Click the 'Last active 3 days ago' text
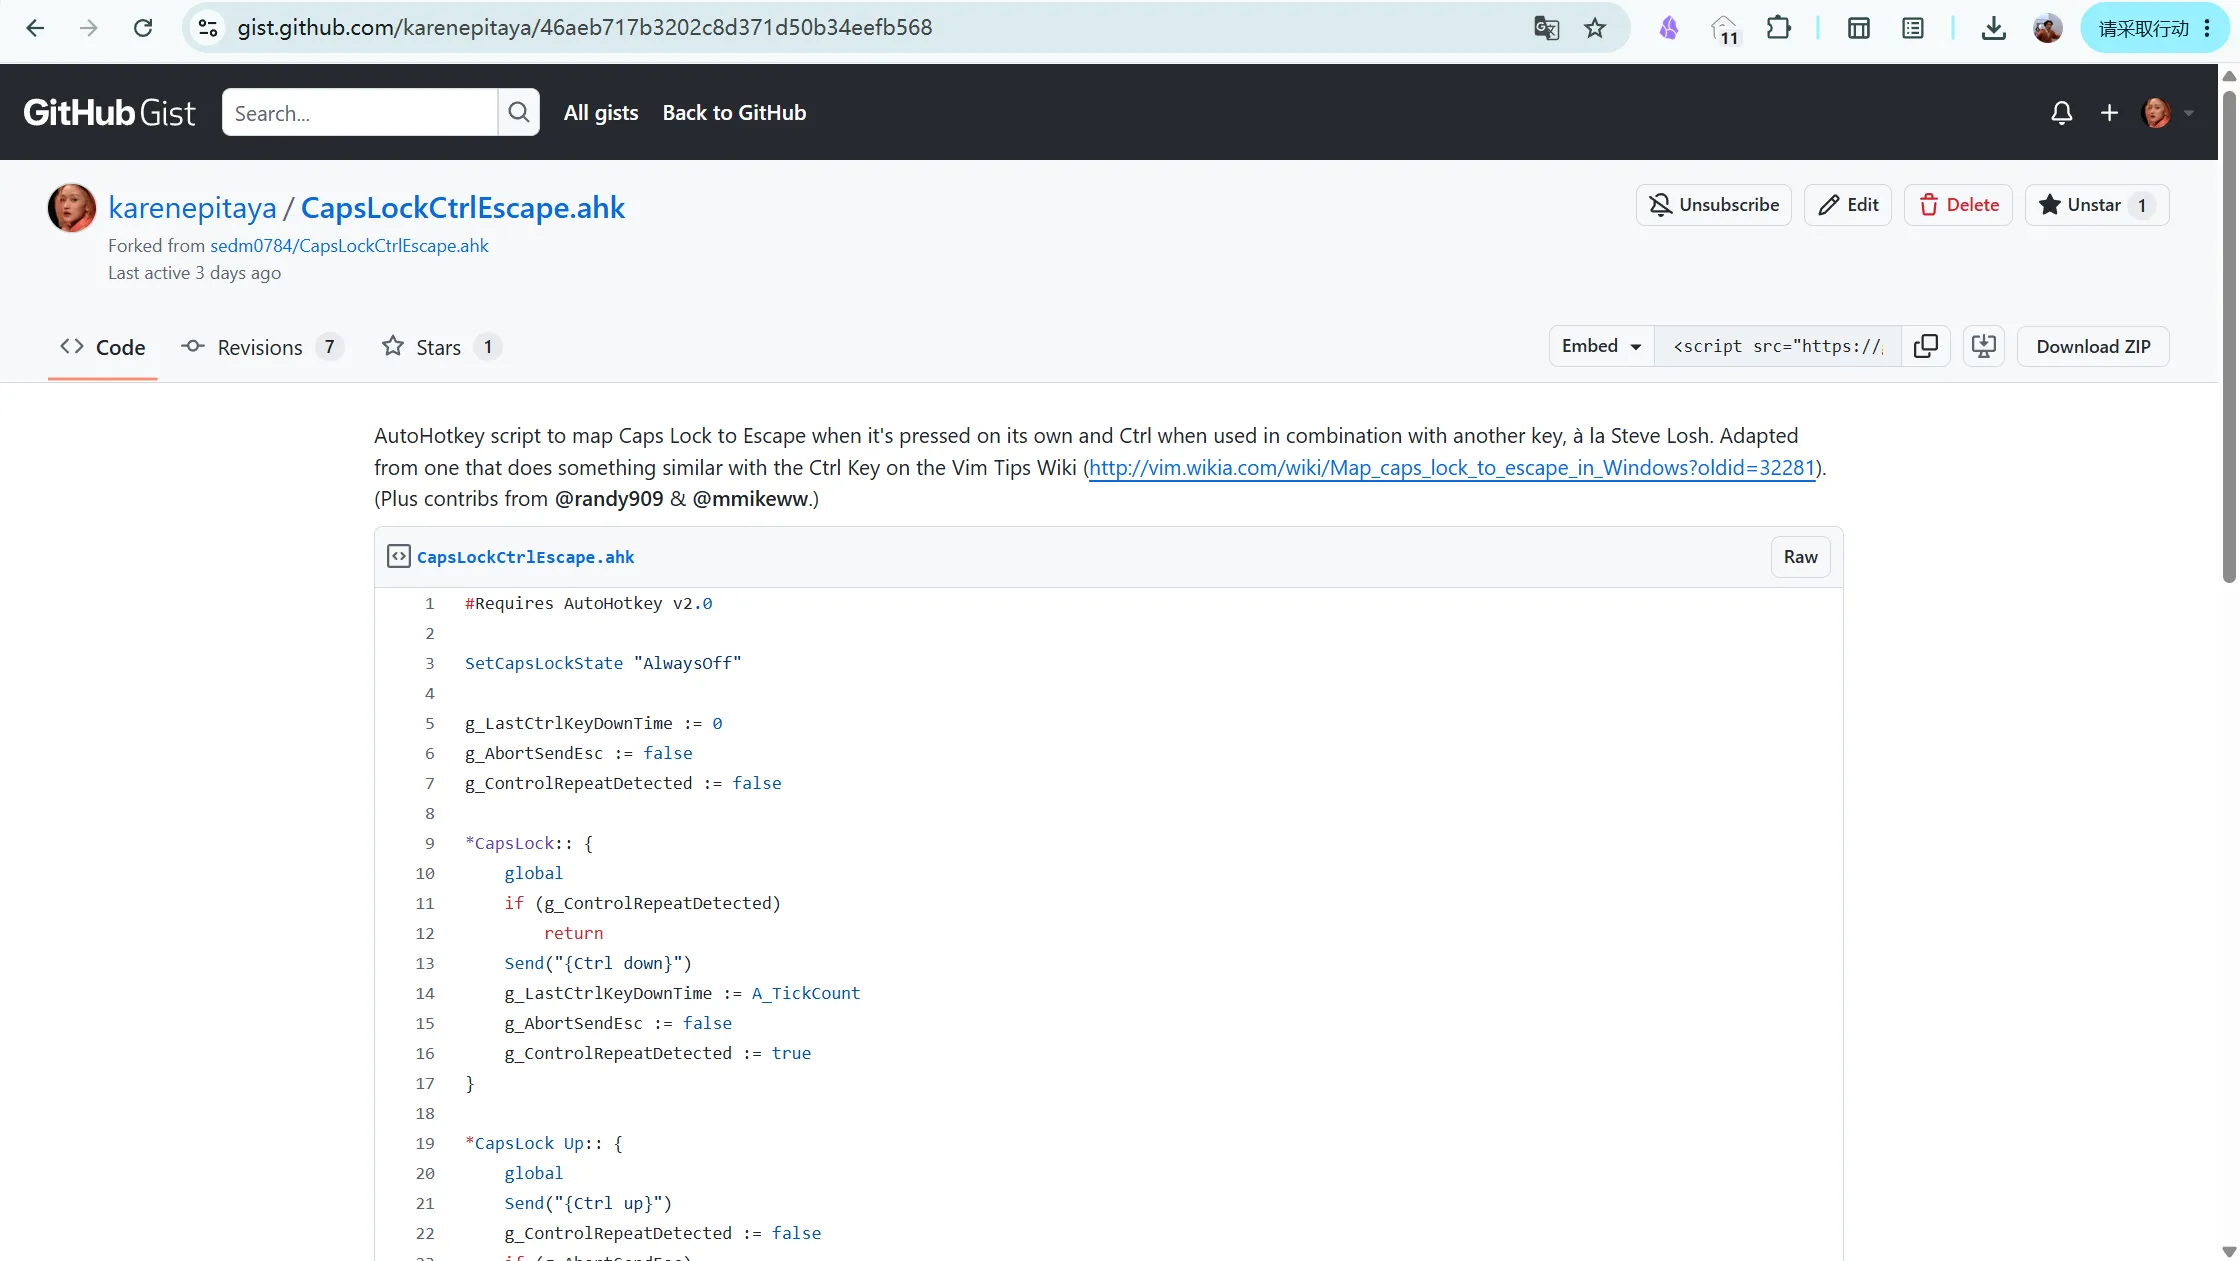The width and height of the screenshot is (2240, 1261). [x=194, y=273]
